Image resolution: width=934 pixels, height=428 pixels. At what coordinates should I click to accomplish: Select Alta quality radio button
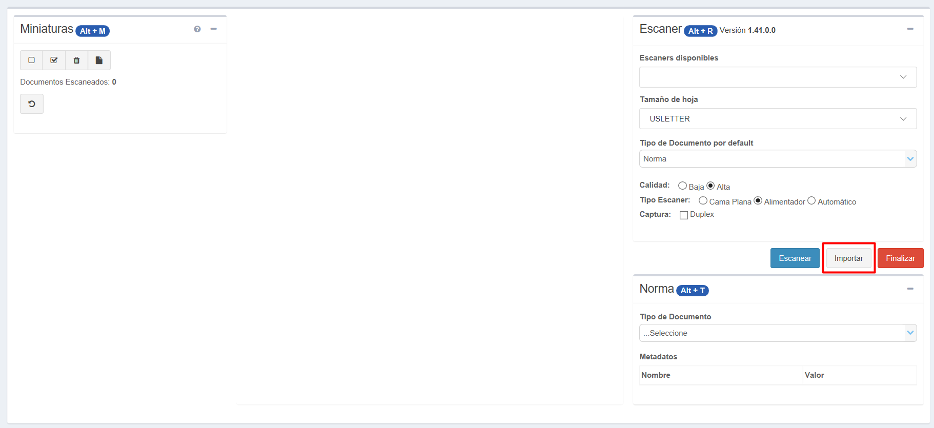tap(711, 186)
